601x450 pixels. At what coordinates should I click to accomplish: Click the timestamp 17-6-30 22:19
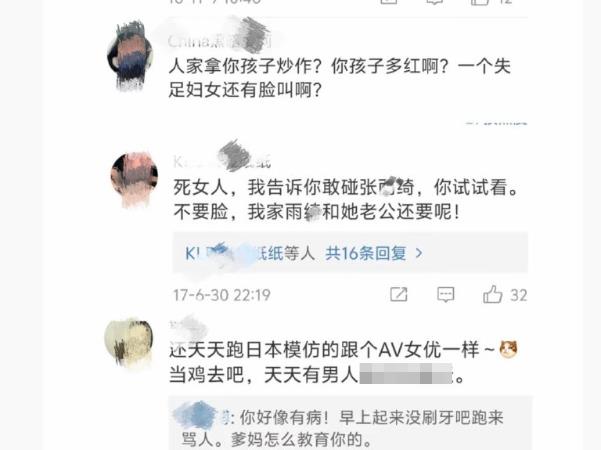222,295
